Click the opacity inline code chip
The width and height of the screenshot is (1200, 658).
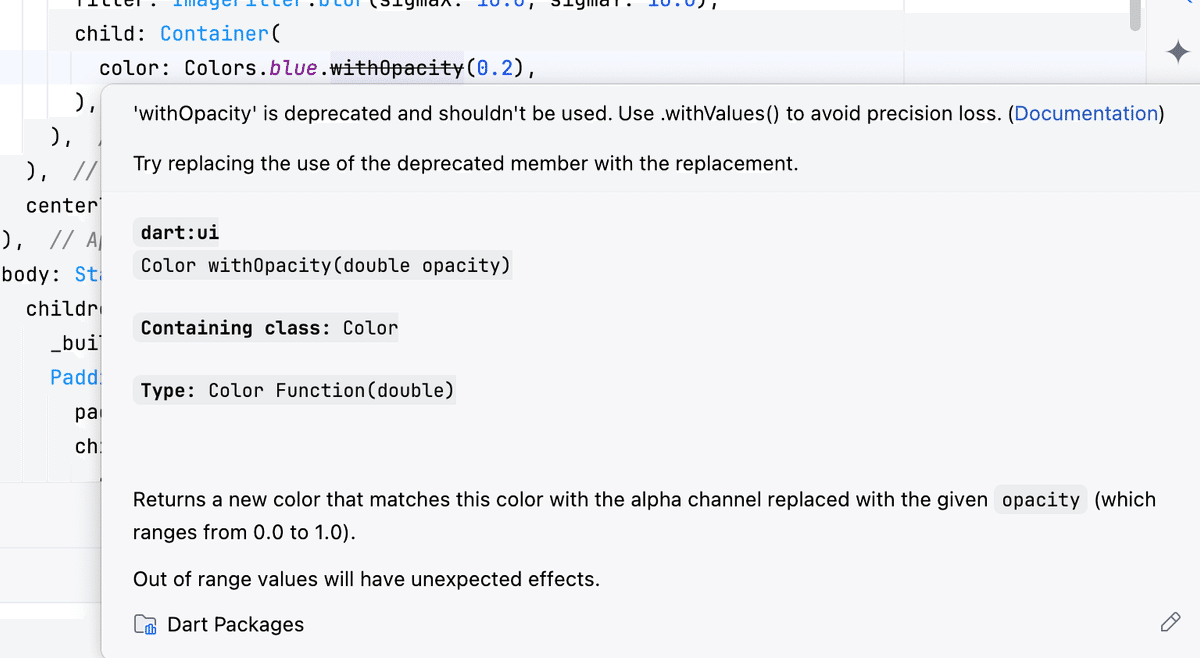pyautogui.click(x=1040, y=499)
